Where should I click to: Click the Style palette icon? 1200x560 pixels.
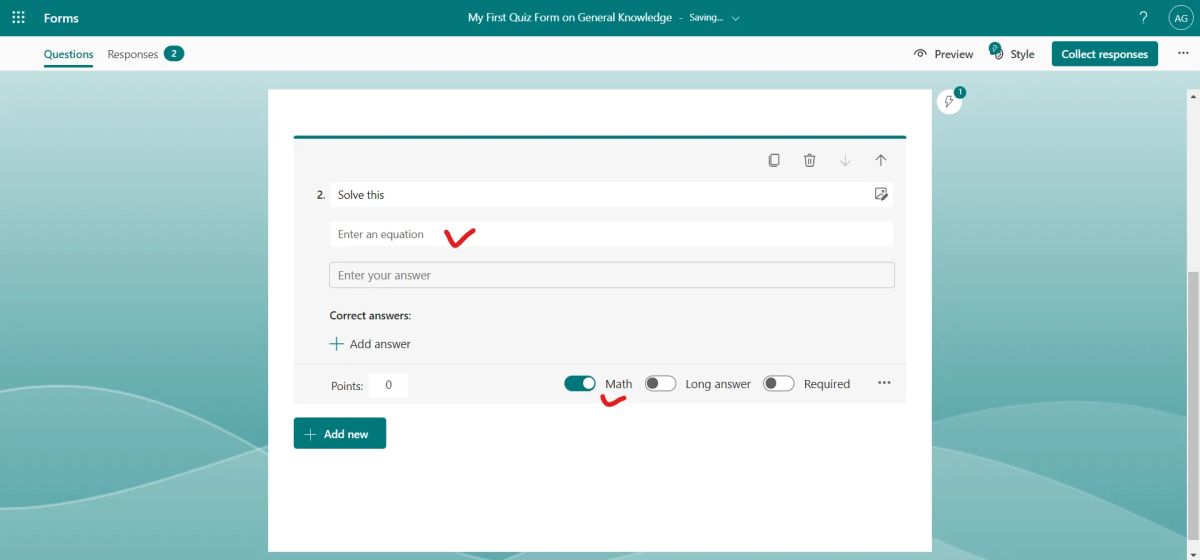pos(996,52)
